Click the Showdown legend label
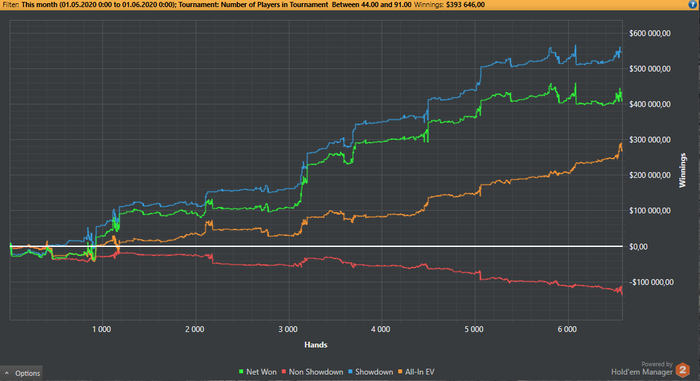 coord(374,372)
